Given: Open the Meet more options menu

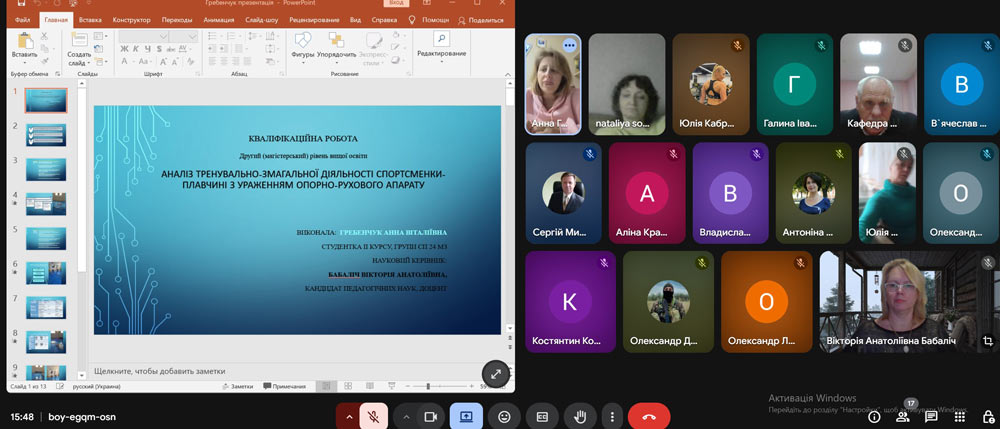Looking at the screenshot, I should [612, 416].
